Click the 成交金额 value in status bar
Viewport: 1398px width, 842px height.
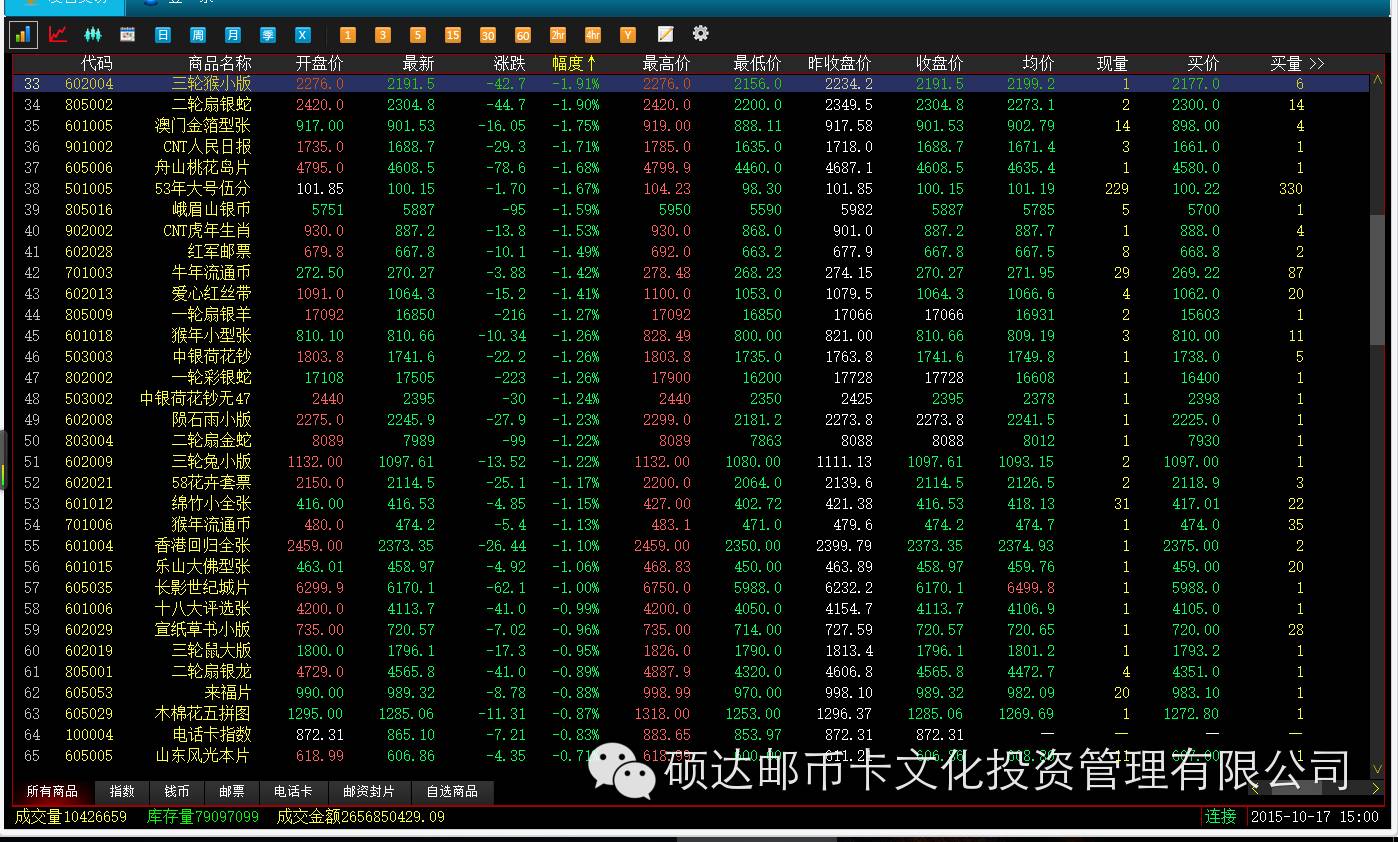pos(359,817)
